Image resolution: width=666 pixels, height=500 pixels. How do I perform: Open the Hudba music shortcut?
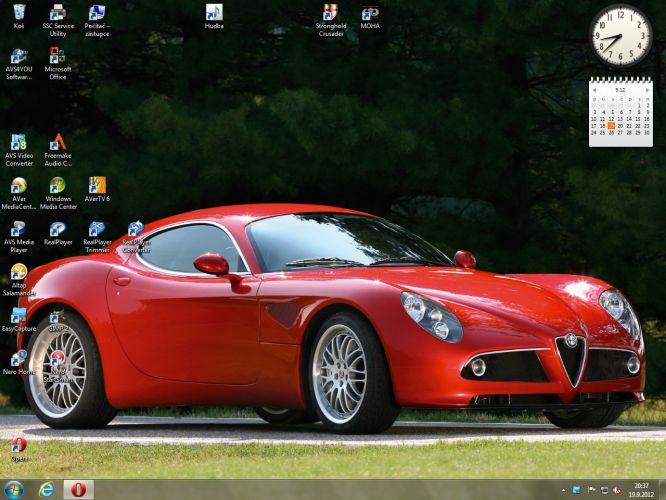click(x=214, y=16)
